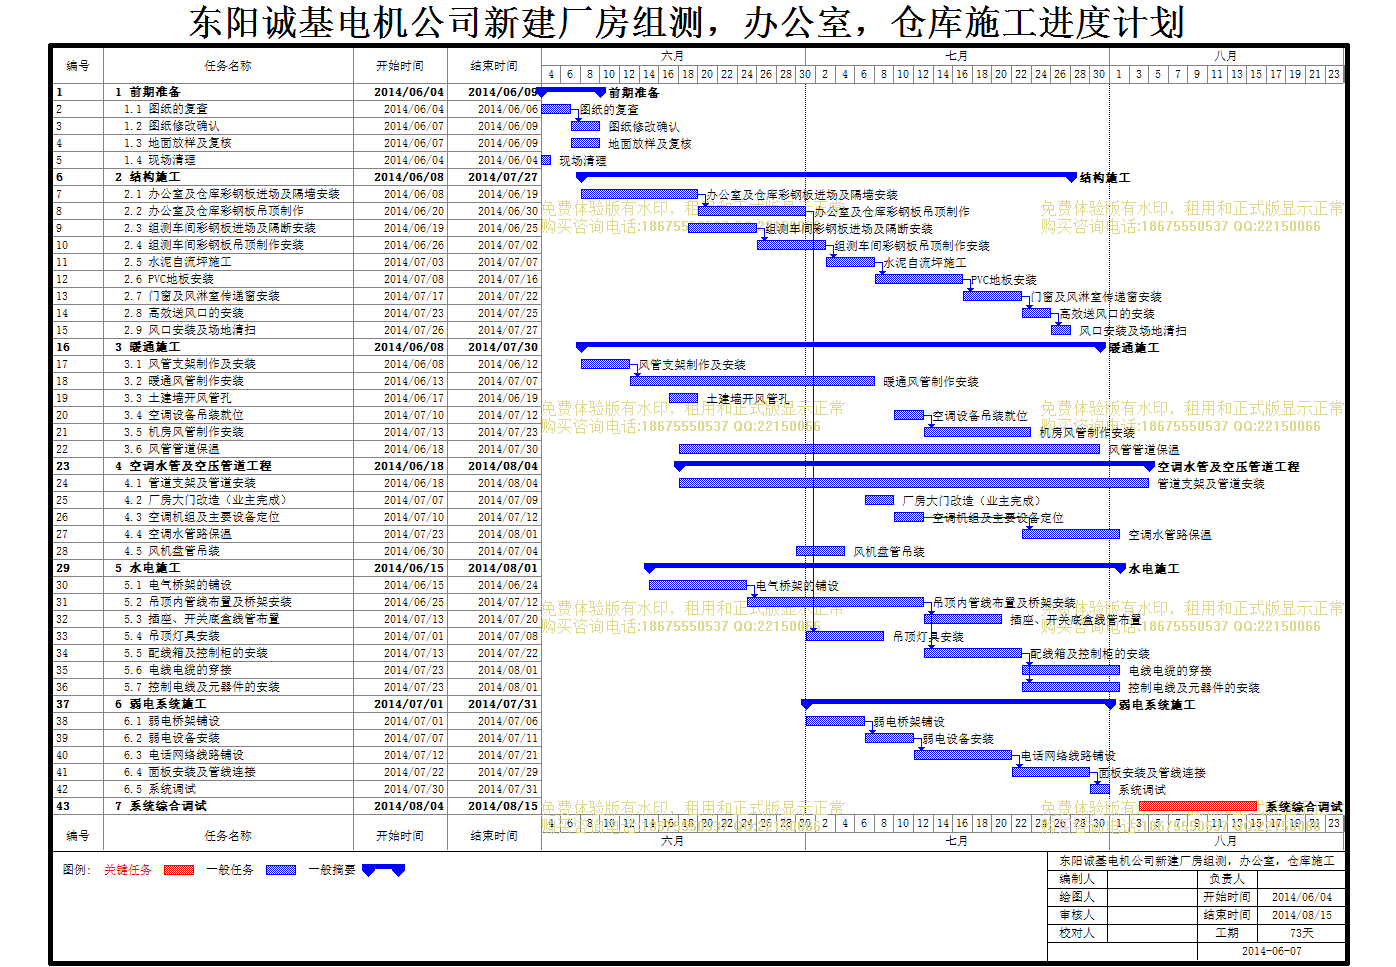
Task: Select the 水电施工 summary Gantt bar
Action: [885, 568]
